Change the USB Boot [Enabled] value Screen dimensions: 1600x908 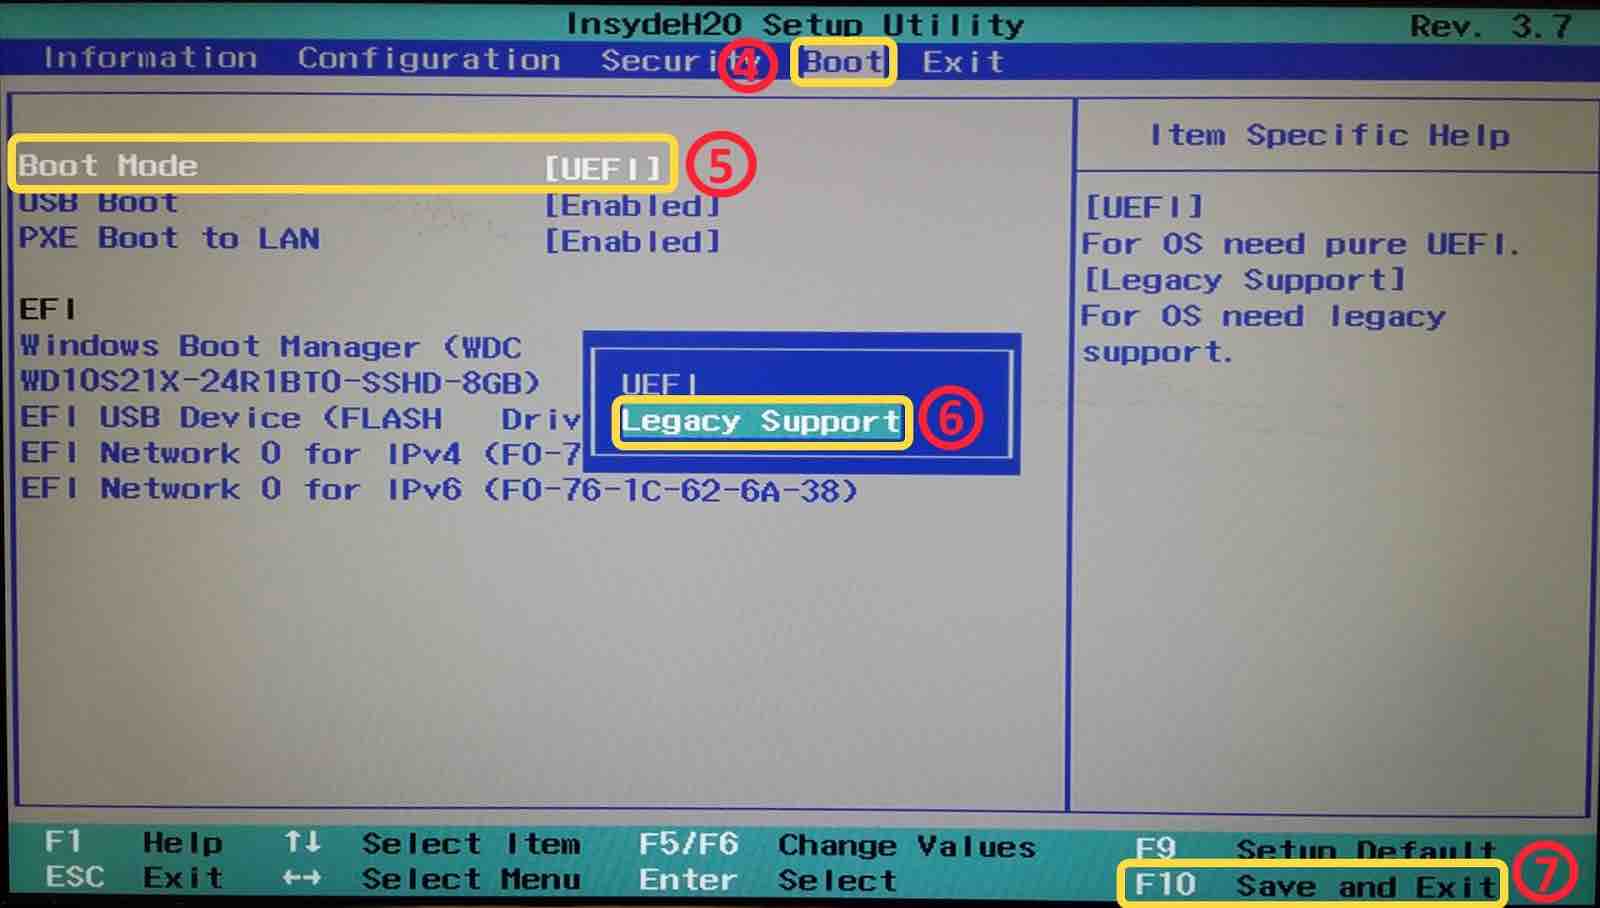(631, 206)
